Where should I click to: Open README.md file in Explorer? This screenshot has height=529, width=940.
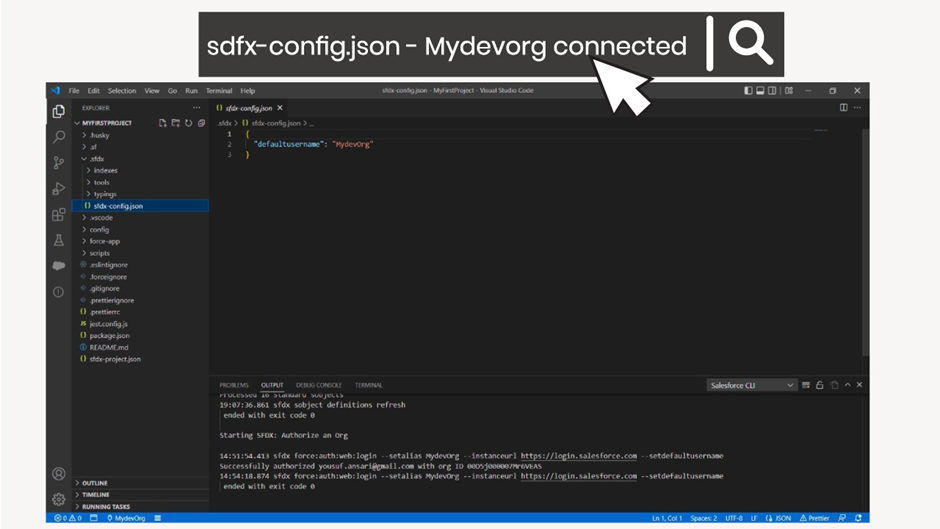pyautogui.click(x=140, y=347)
